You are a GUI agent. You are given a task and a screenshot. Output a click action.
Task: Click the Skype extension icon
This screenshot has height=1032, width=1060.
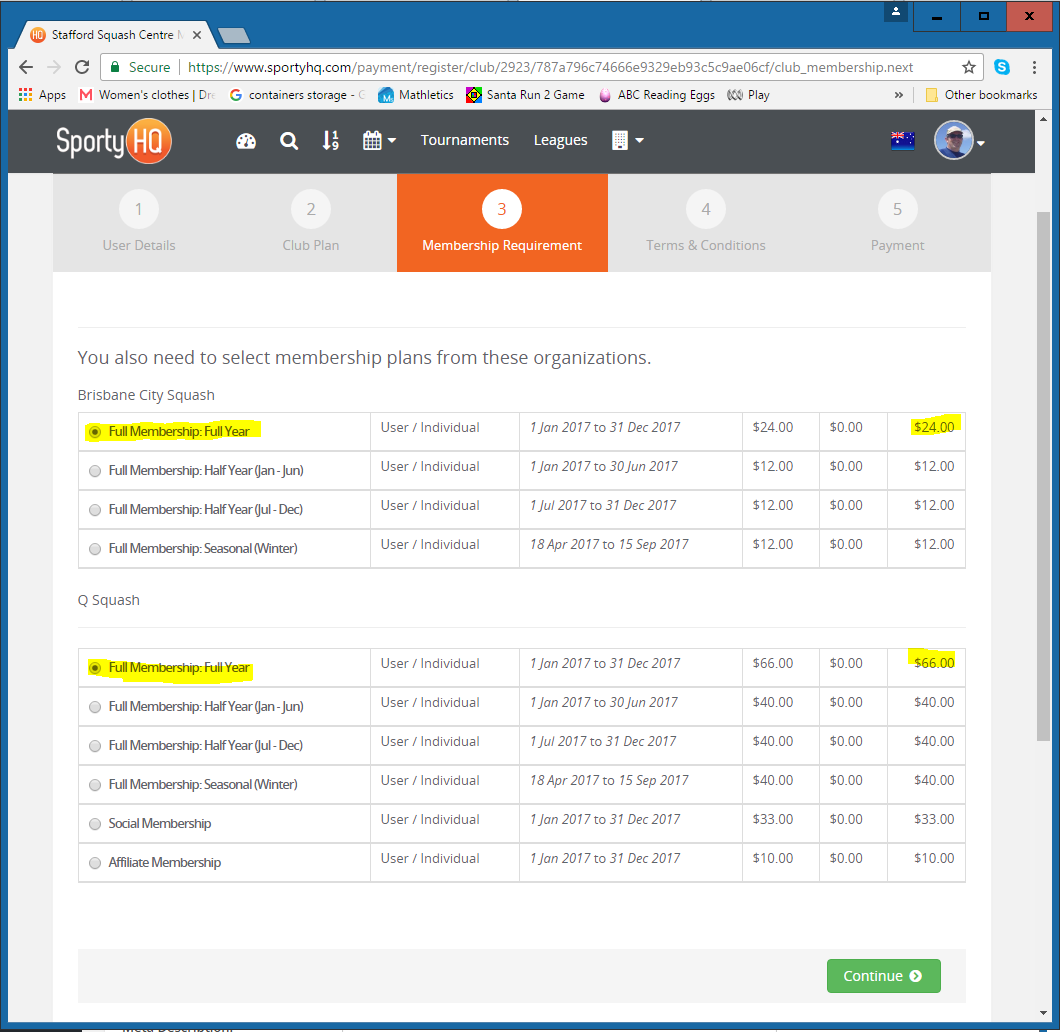tap(1001, 68)
